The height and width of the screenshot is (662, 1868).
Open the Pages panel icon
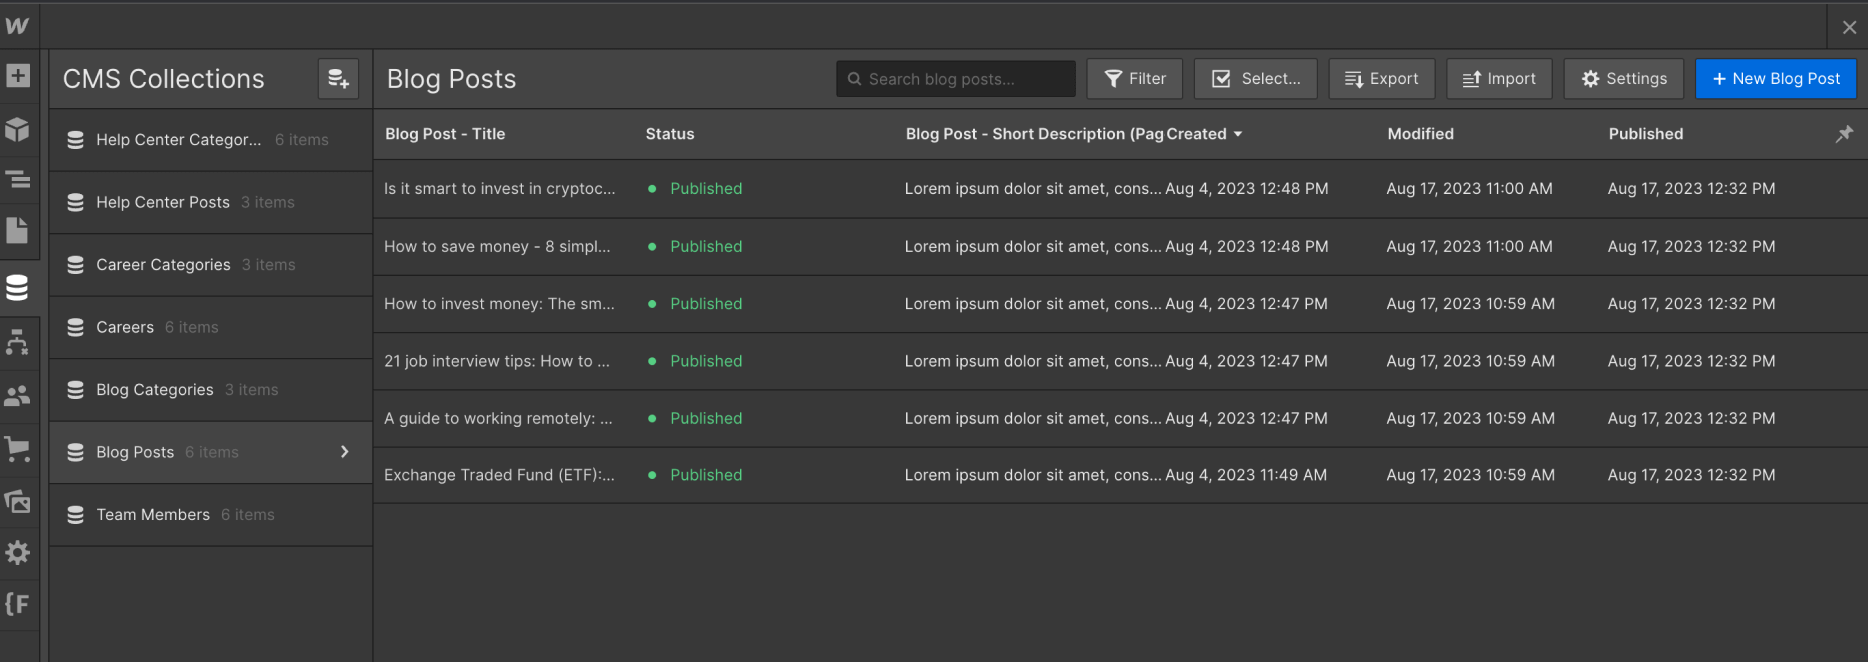[x=18, y=231]
